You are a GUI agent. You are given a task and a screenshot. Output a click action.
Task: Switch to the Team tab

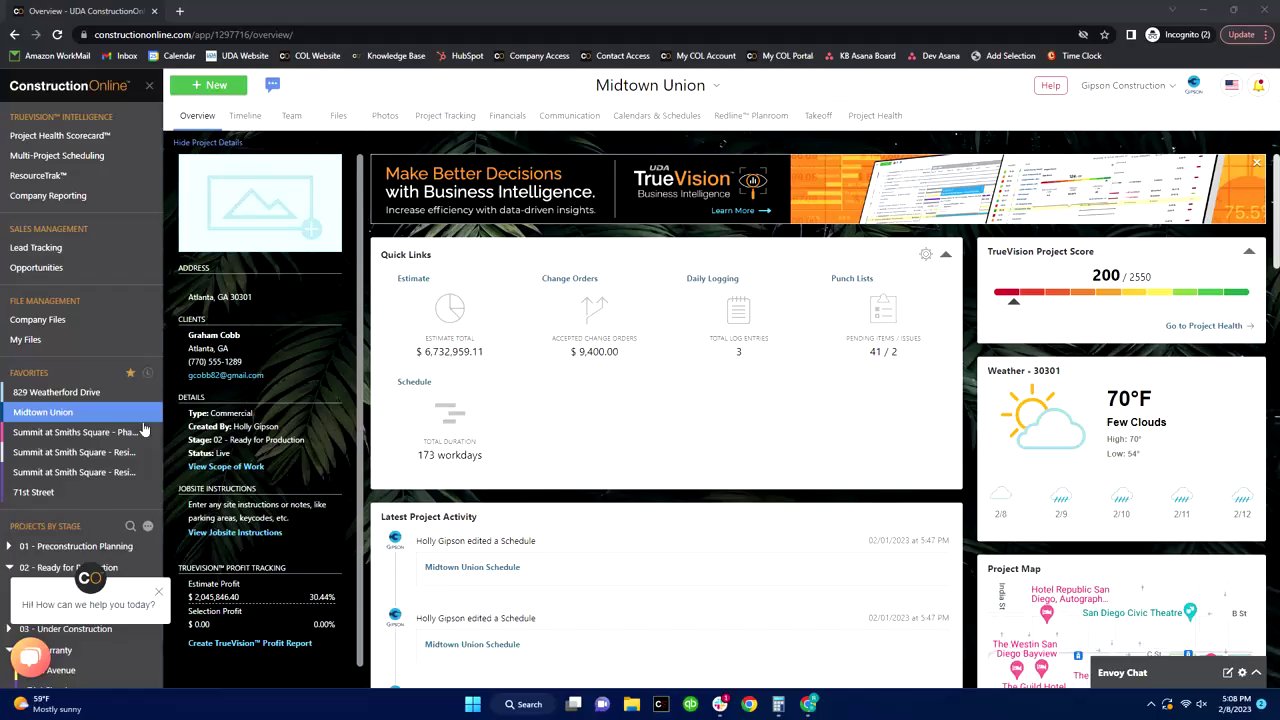point(291,116)
